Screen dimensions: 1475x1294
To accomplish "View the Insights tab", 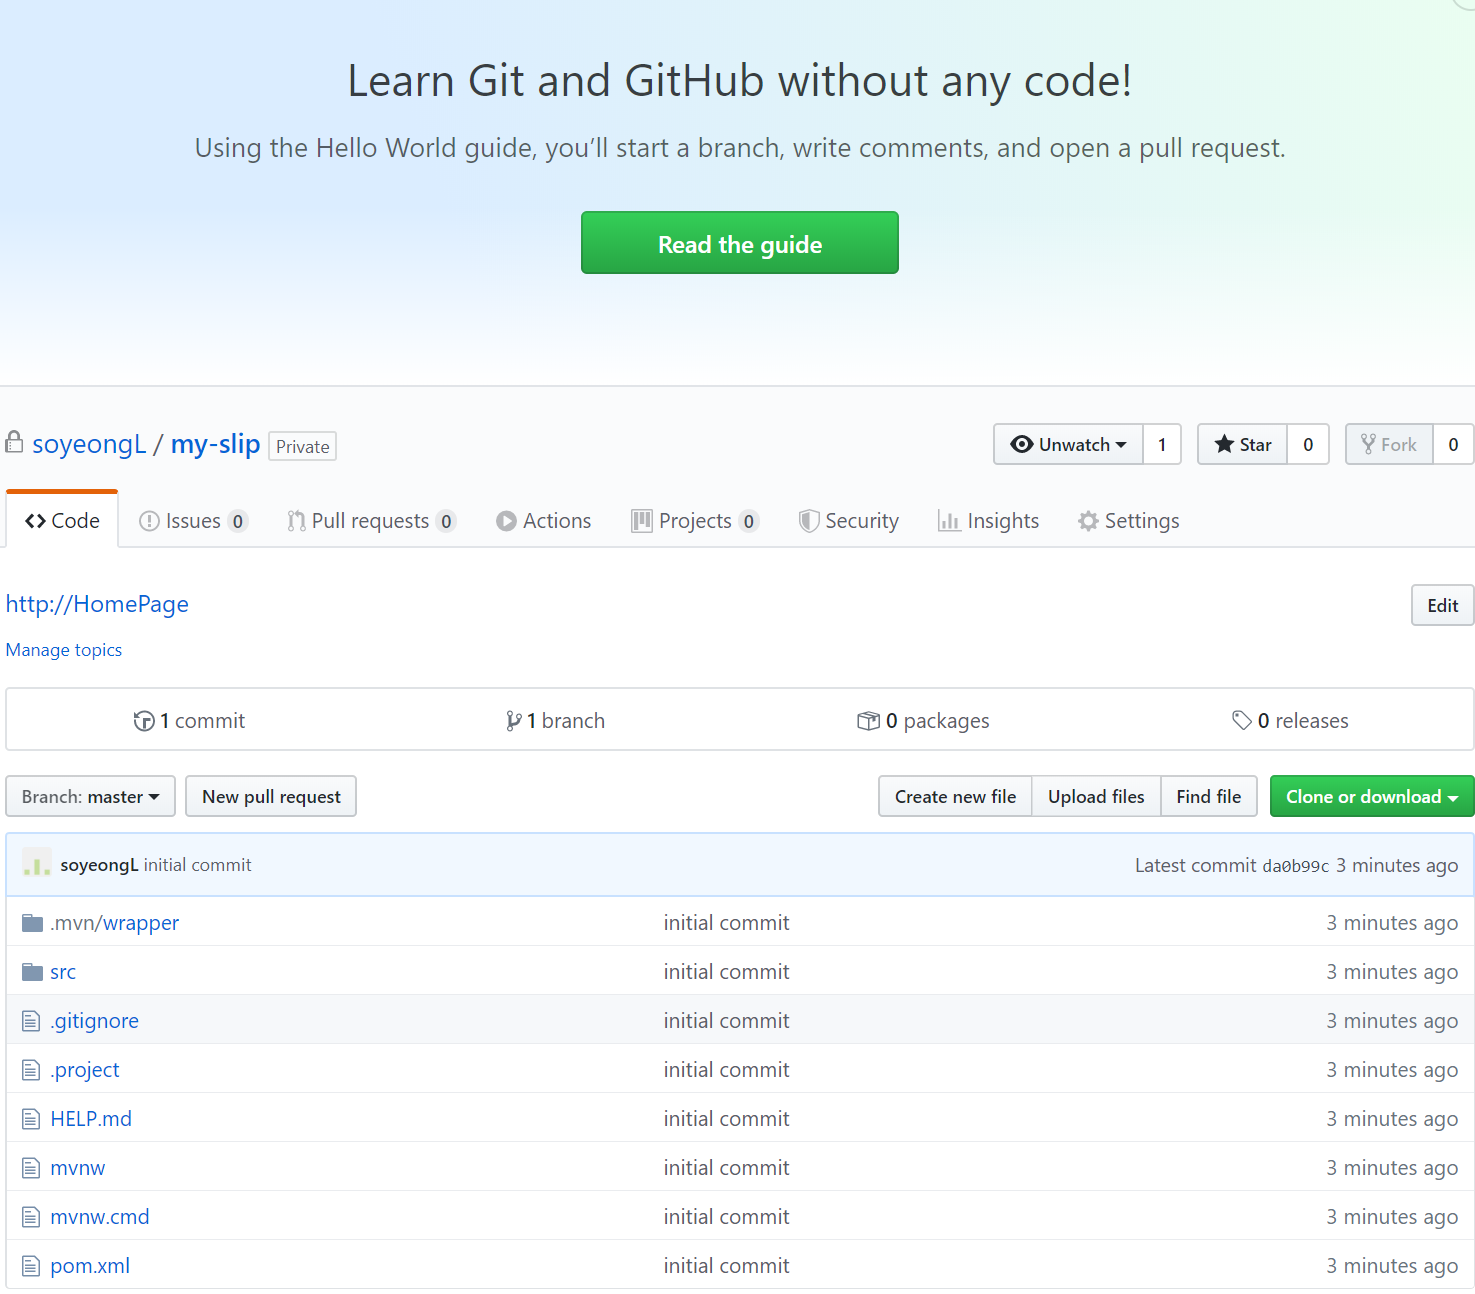I will click(988, 521).
